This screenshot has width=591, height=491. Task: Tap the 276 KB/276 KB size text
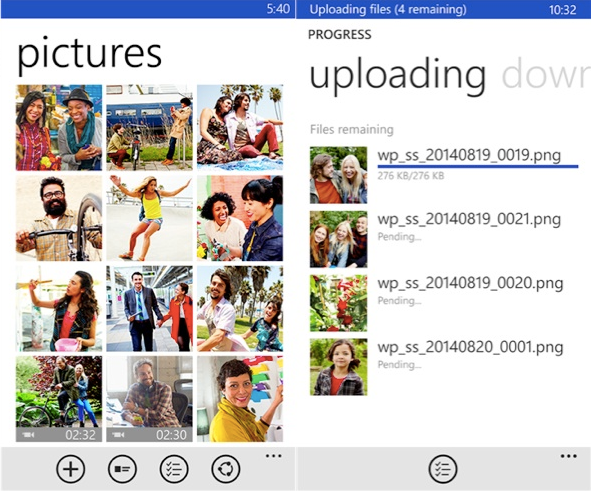pos(411,176)
